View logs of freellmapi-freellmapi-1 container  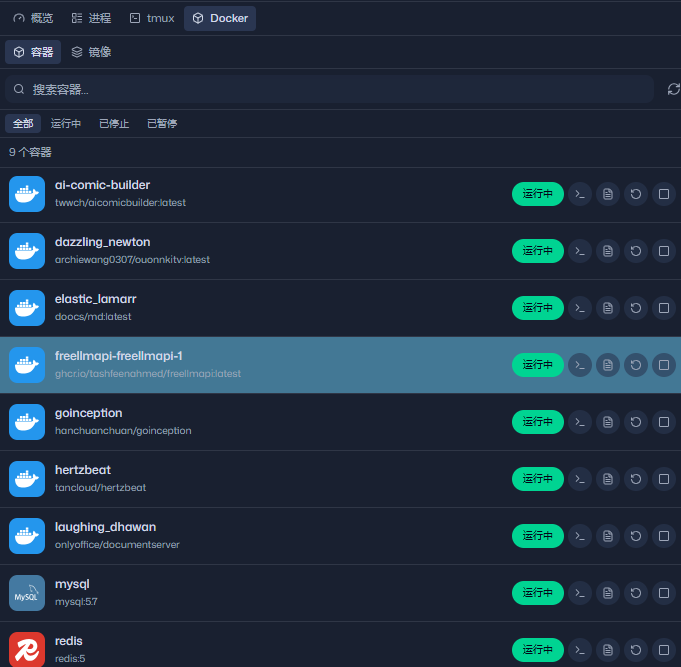pyautogui.click(x=608, y=365)
